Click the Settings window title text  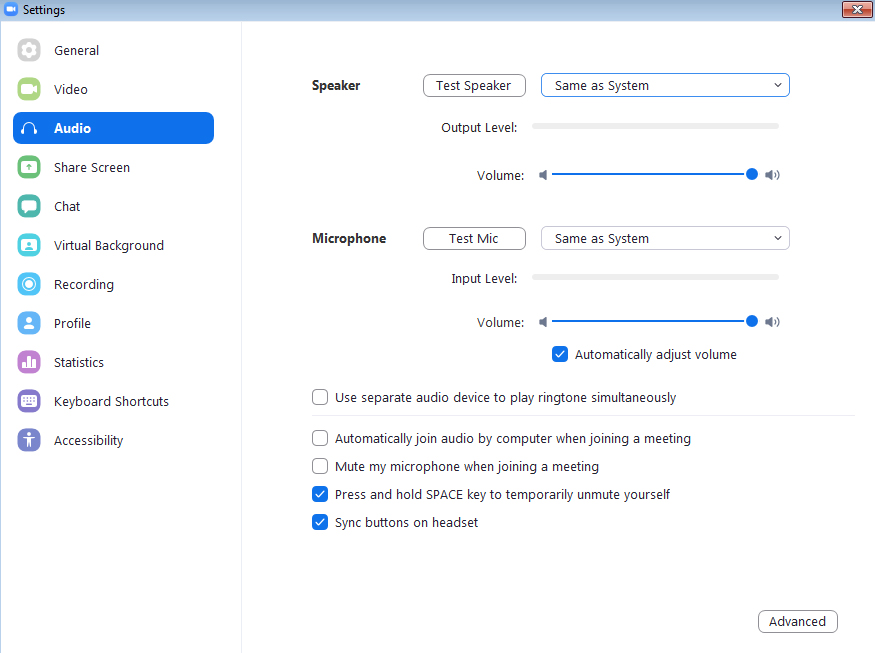pos(44,10)
